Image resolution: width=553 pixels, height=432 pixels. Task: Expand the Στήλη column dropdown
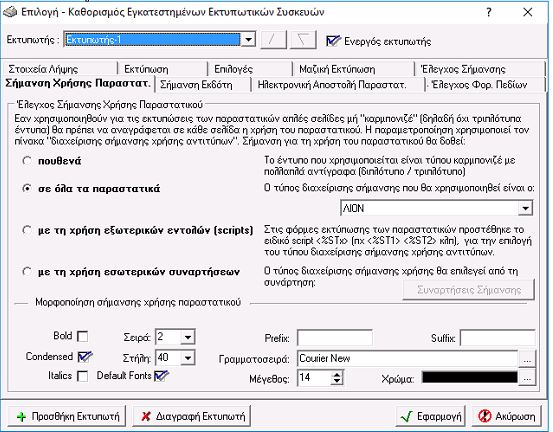coord(188,358)
